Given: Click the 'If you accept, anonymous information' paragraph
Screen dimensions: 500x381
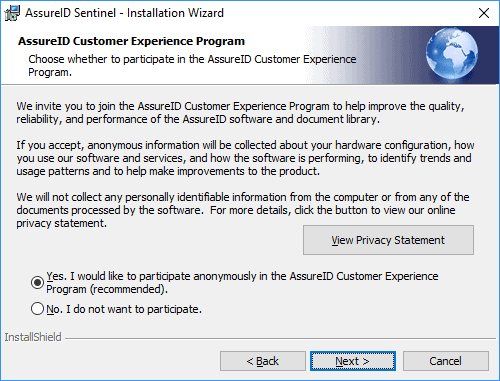Looking at the screenshot, I should pyautogui.click(x=245, y=158).
